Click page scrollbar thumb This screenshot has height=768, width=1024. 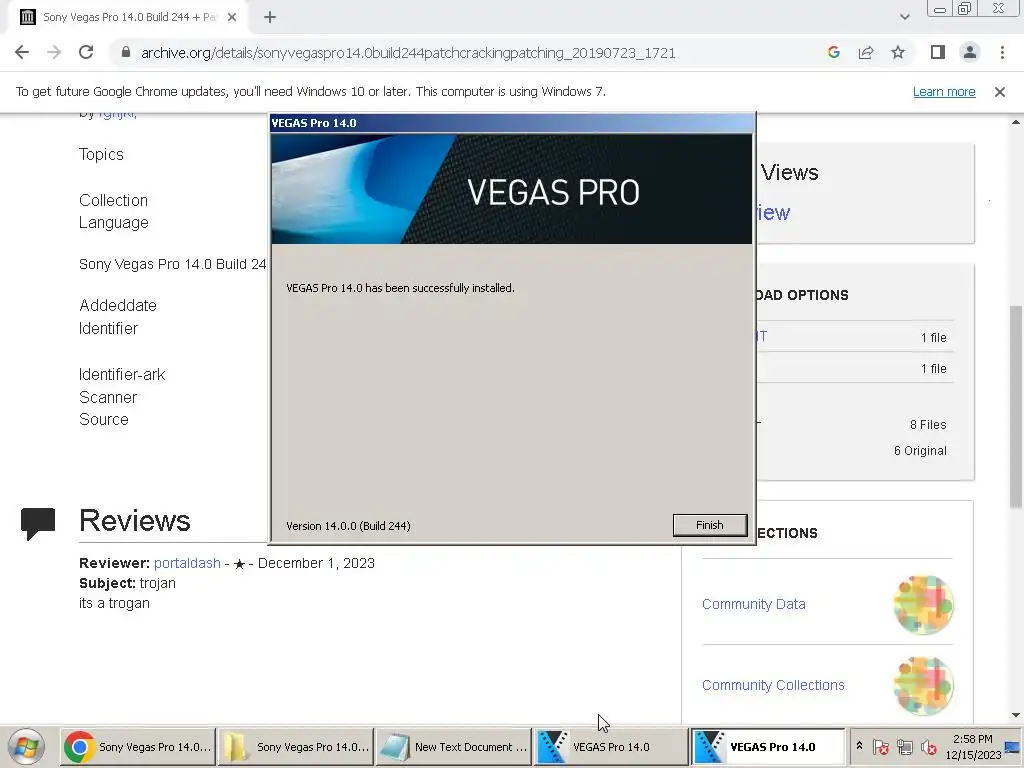[1016, 406]
